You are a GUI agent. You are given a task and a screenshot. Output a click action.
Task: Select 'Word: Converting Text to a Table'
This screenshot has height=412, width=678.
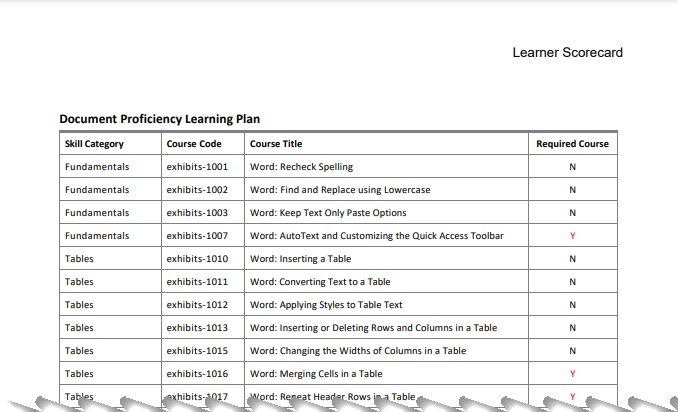320,281
